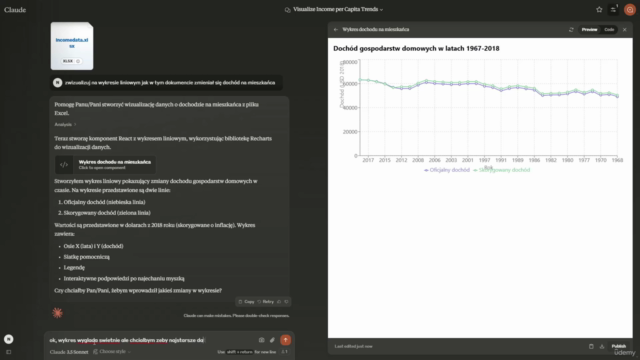
Task: Click bullet Legendę
Action: (74, 268)
